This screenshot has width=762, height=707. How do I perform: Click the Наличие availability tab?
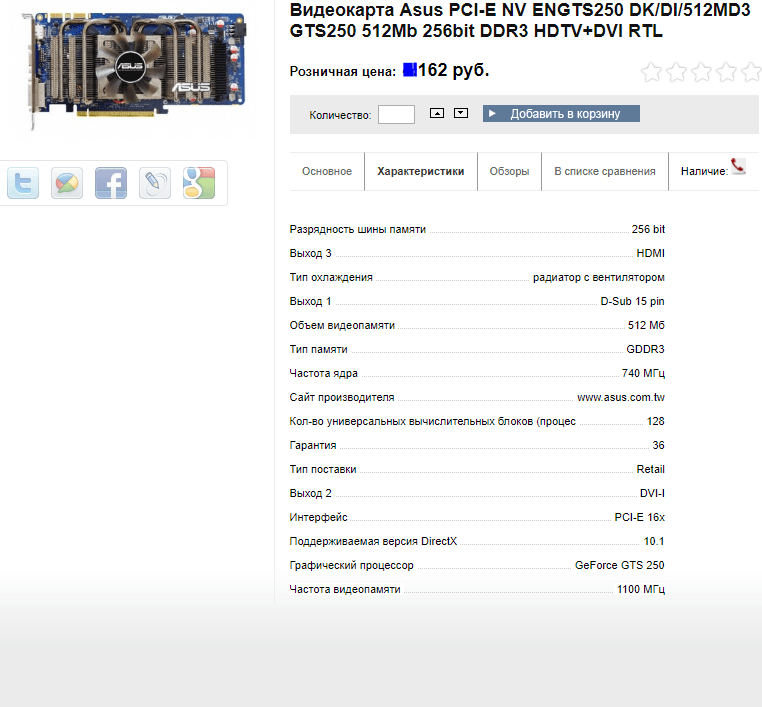click(704, 172)
